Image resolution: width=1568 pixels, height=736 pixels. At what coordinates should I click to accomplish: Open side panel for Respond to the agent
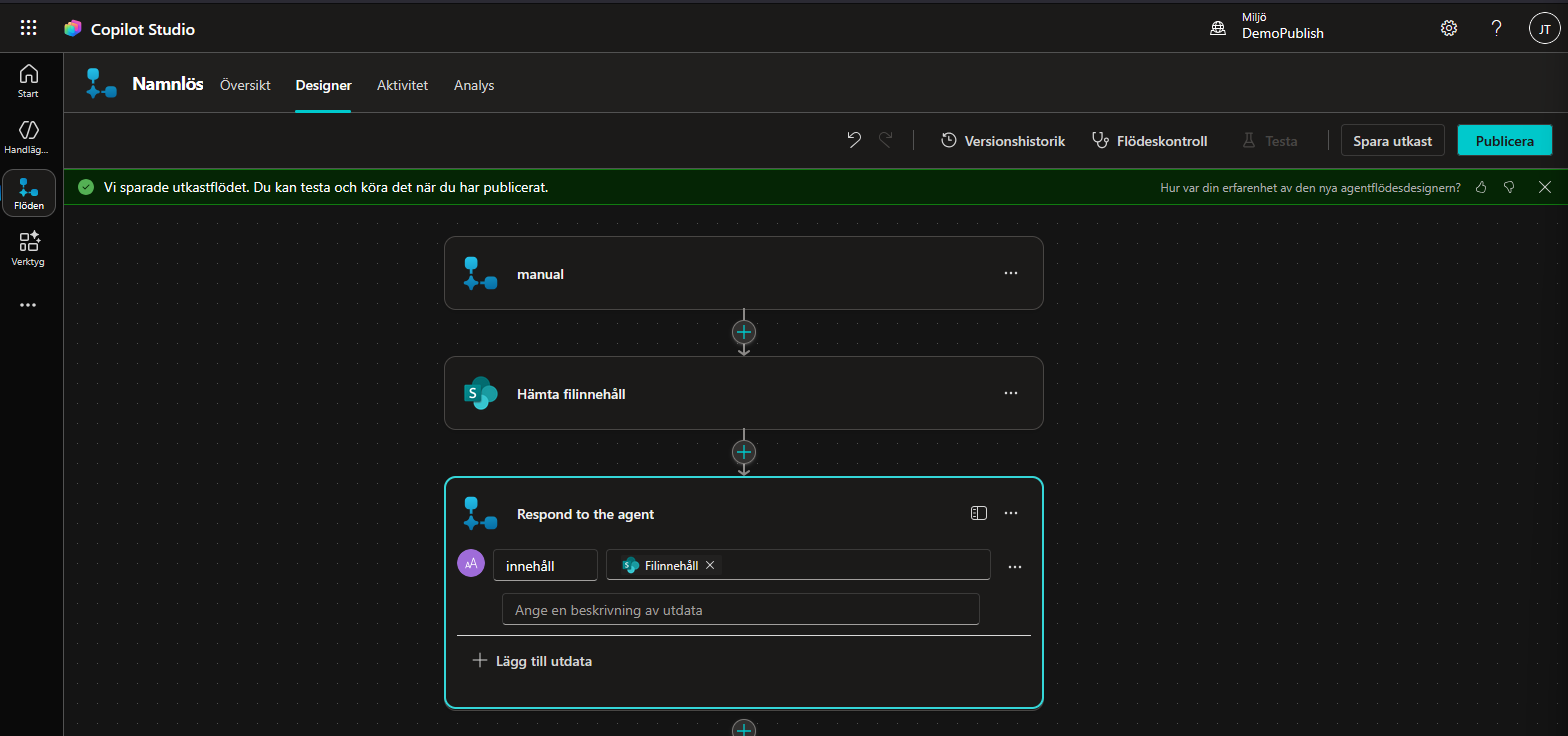(x=979, y=513)
